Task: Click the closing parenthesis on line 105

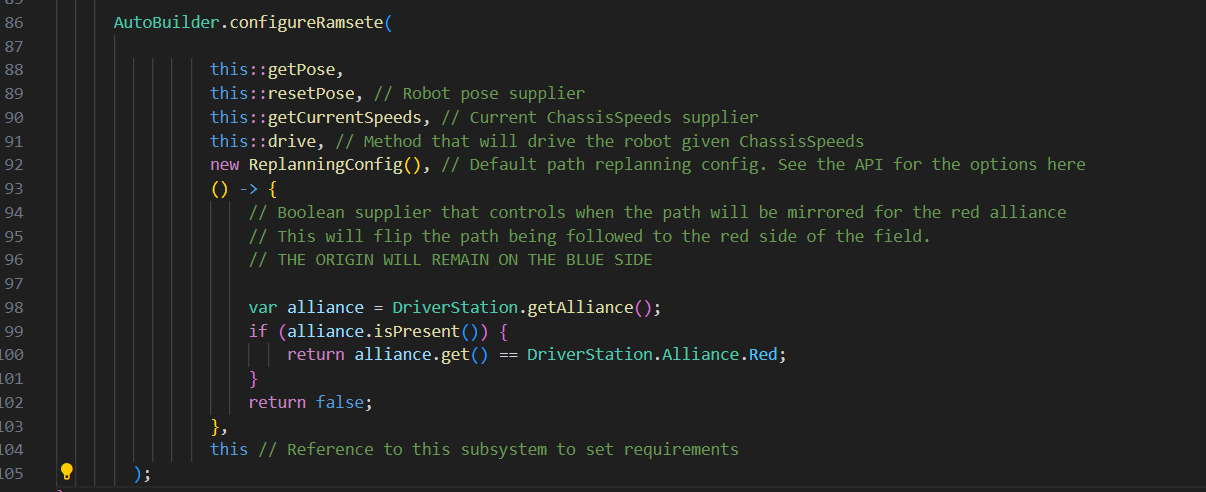Action: point(138,473)
